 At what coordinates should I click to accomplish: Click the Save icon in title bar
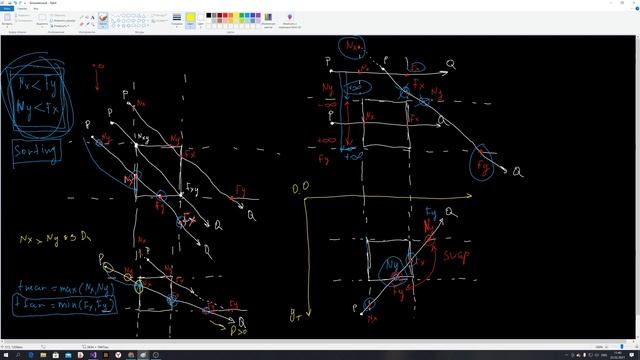coord(10,3)
